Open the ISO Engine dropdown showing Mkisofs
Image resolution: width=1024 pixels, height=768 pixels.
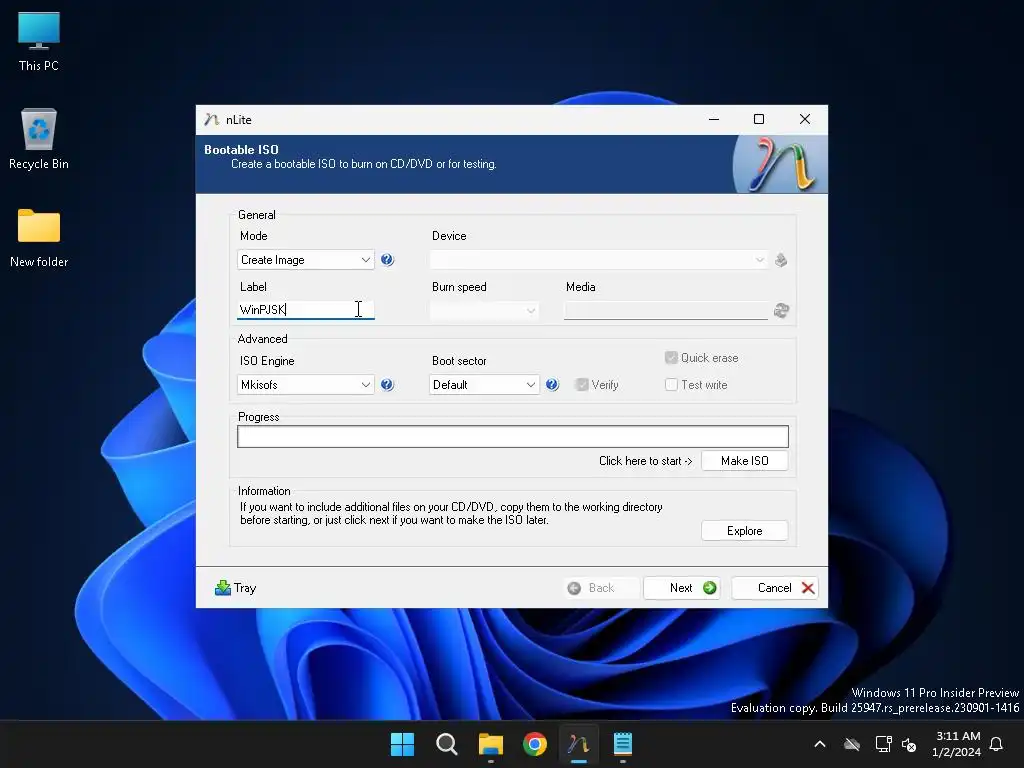pyautogui.click(x=306, y=385)
